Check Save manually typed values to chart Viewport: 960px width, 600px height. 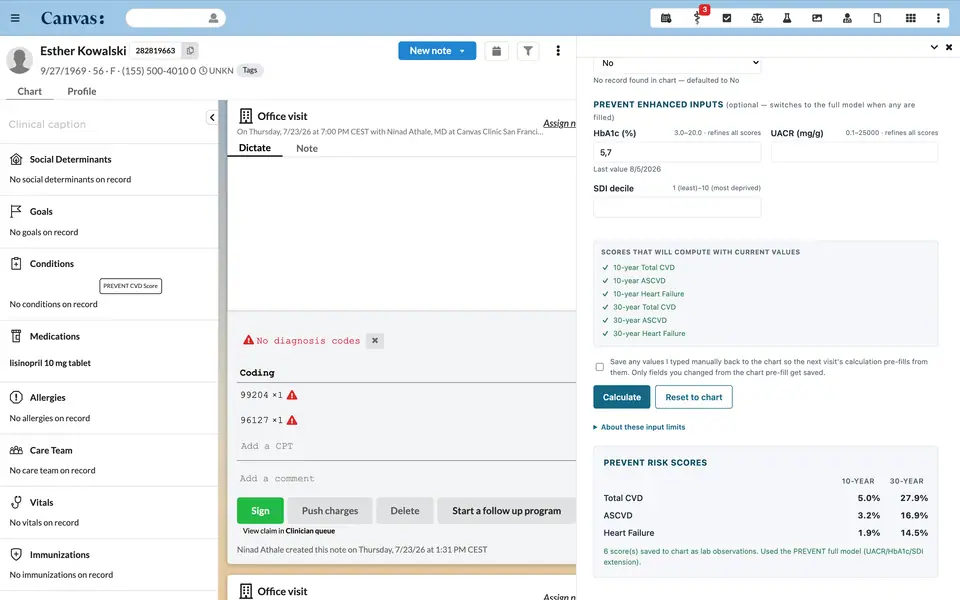tap(599, 367)
